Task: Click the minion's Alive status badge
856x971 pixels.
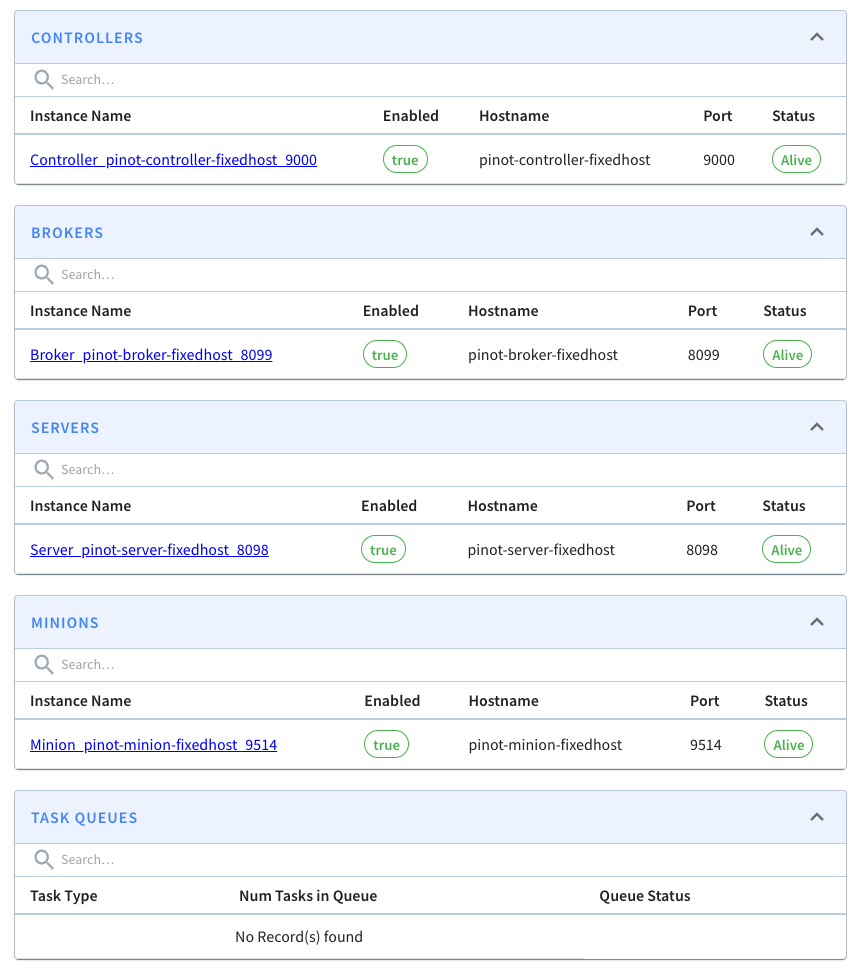Action: click(x=788, y=745)
